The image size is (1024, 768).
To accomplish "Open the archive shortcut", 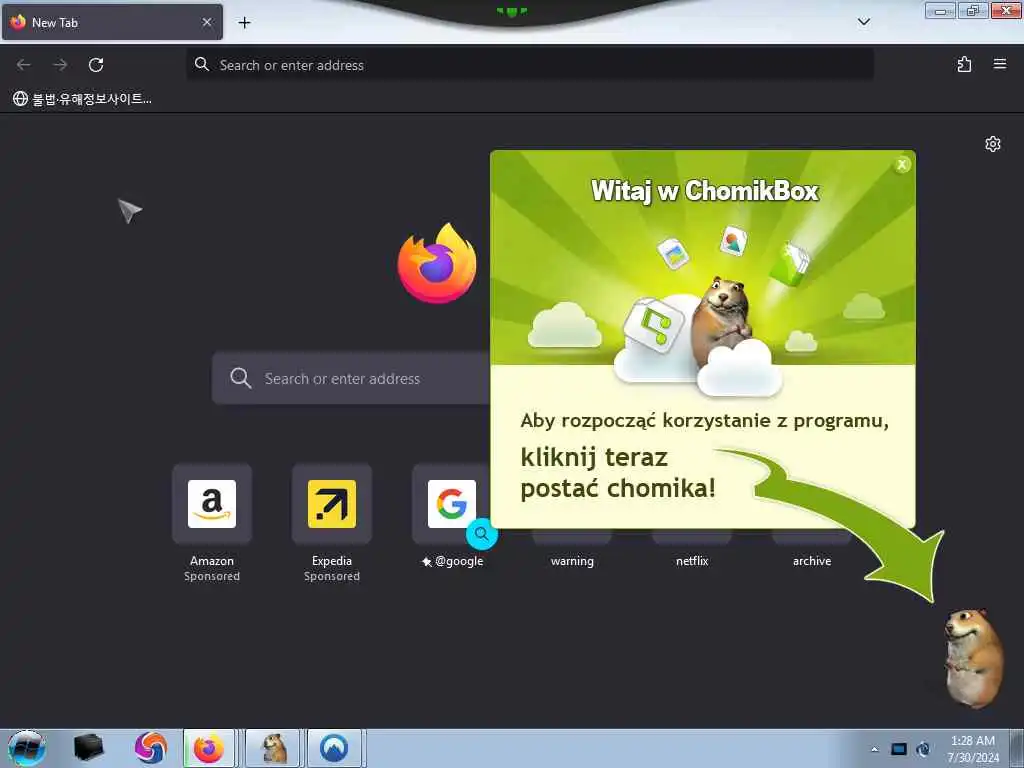I will (812, 561).
